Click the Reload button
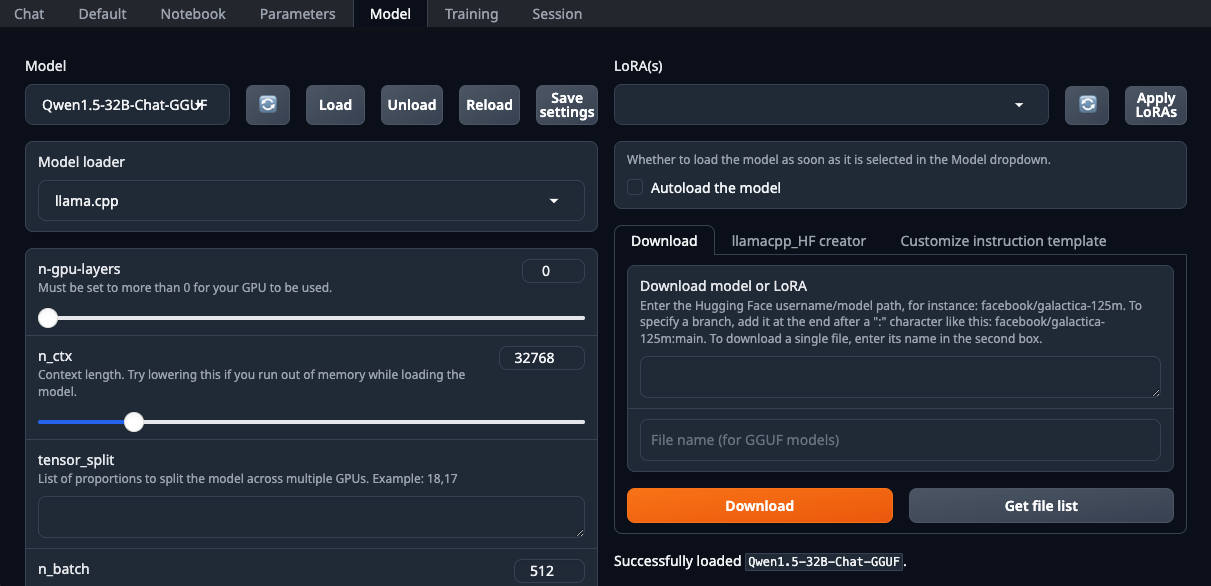 tap(489, 105)
